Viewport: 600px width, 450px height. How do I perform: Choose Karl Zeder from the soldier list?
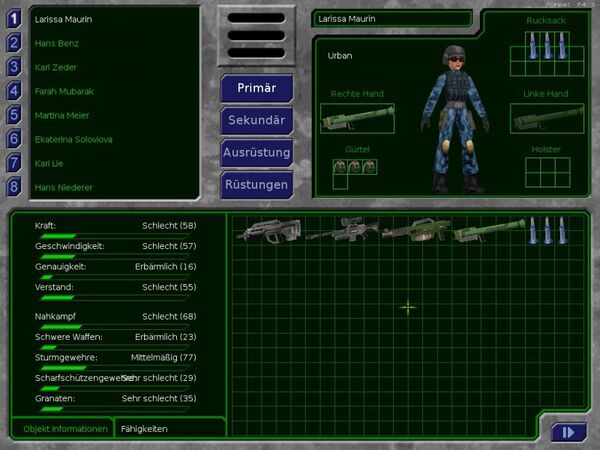[x=57, y=67]
